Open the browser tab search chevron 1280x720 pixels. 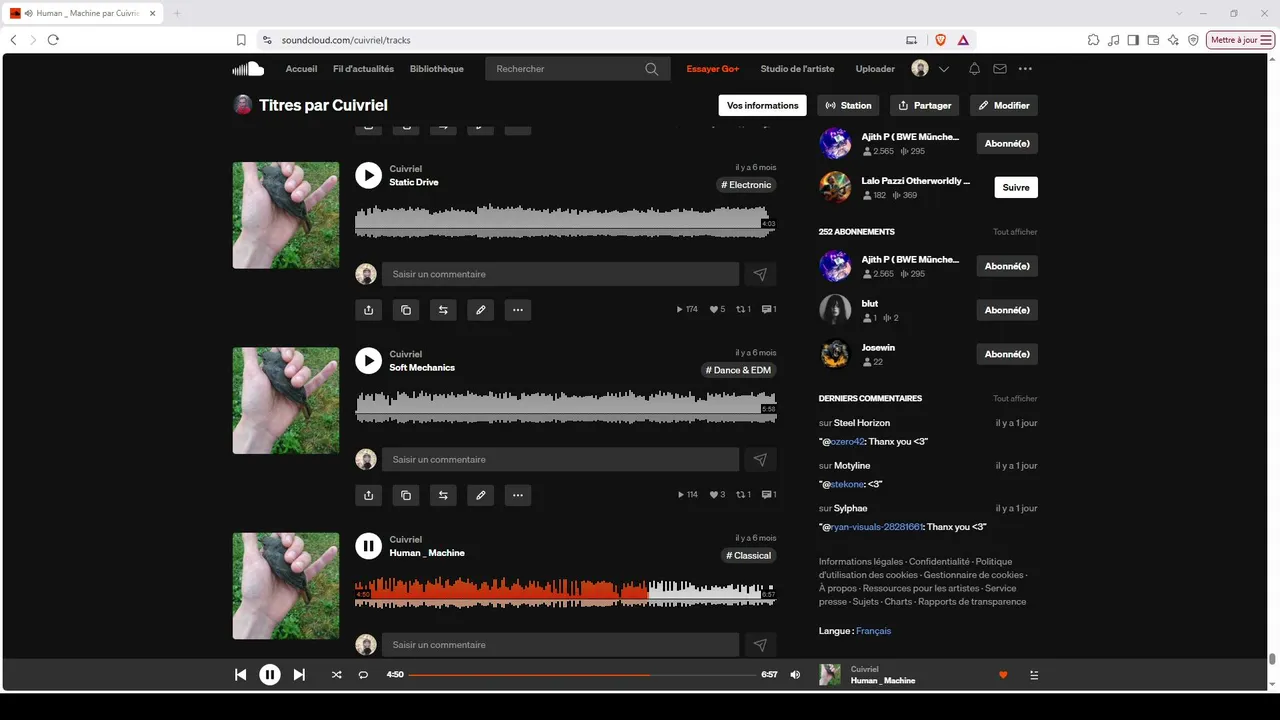tap(1180, 13)
